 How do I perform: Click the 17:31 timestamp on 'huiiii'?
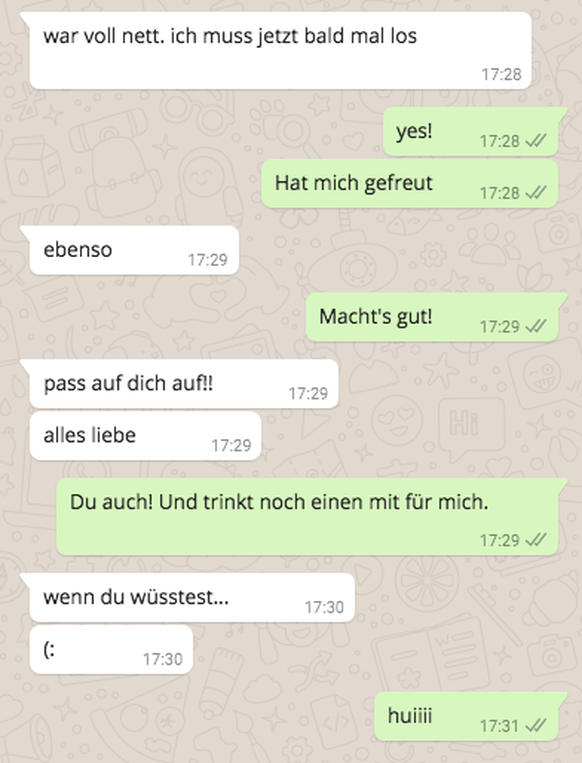[499, 726]
